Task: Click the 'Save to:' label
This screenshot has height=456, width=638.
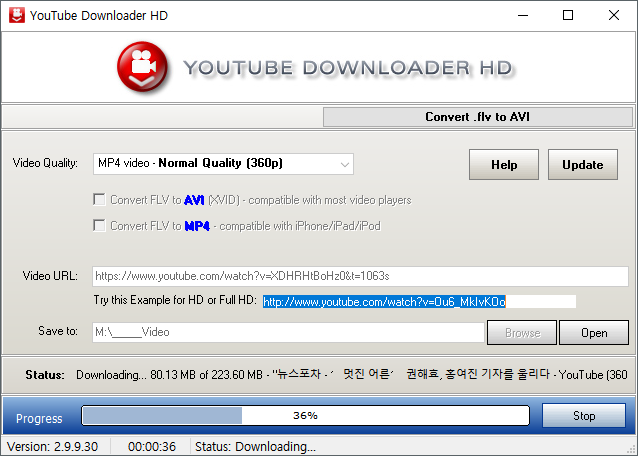Action: pyautogui.click(x=58, y=331)
